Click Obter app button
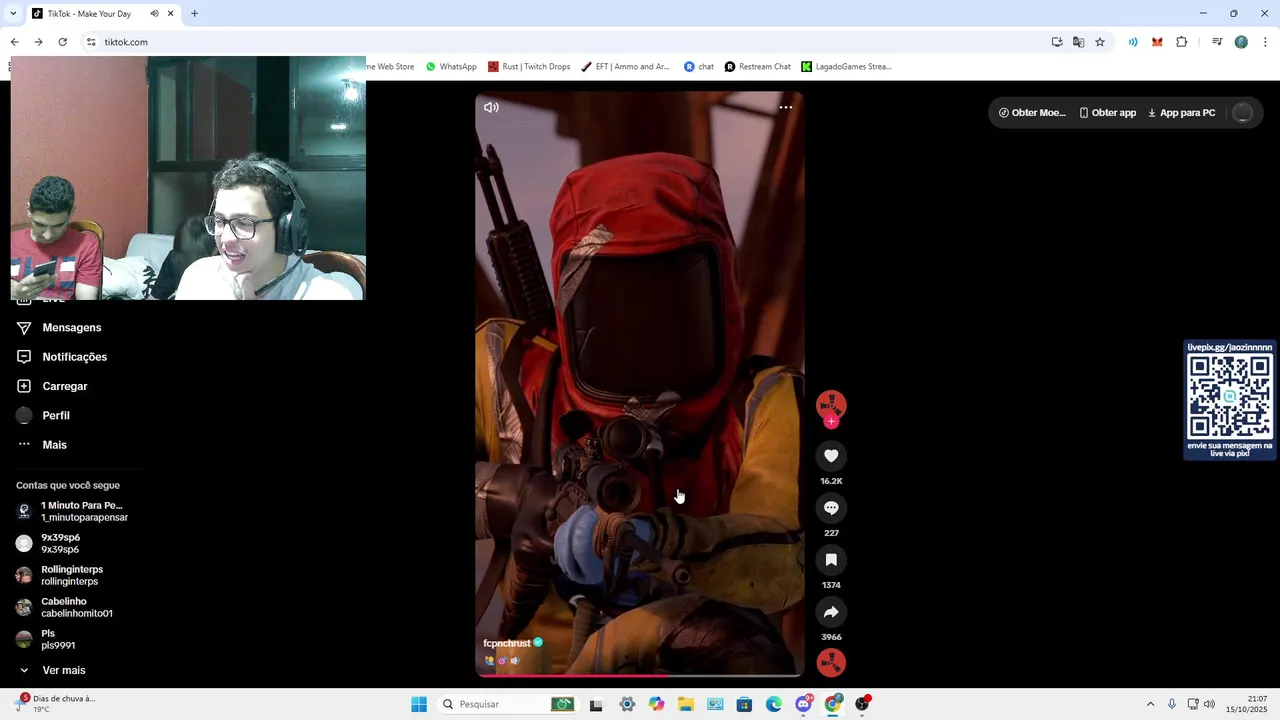 (1107, 113)
